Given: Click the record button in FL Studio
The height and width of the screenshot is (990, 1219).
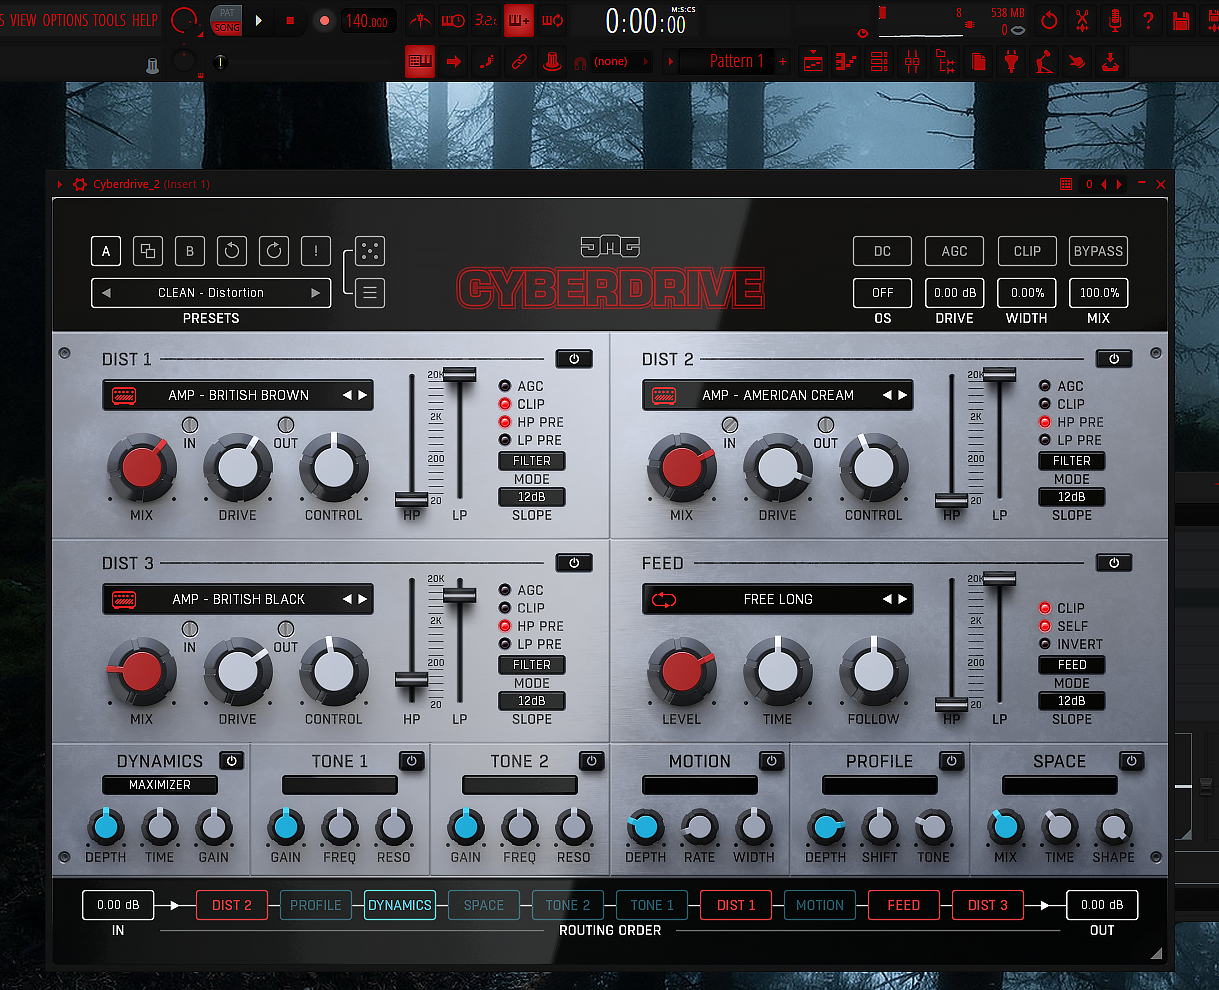Looking at the screenshot, I should [324, 20].
